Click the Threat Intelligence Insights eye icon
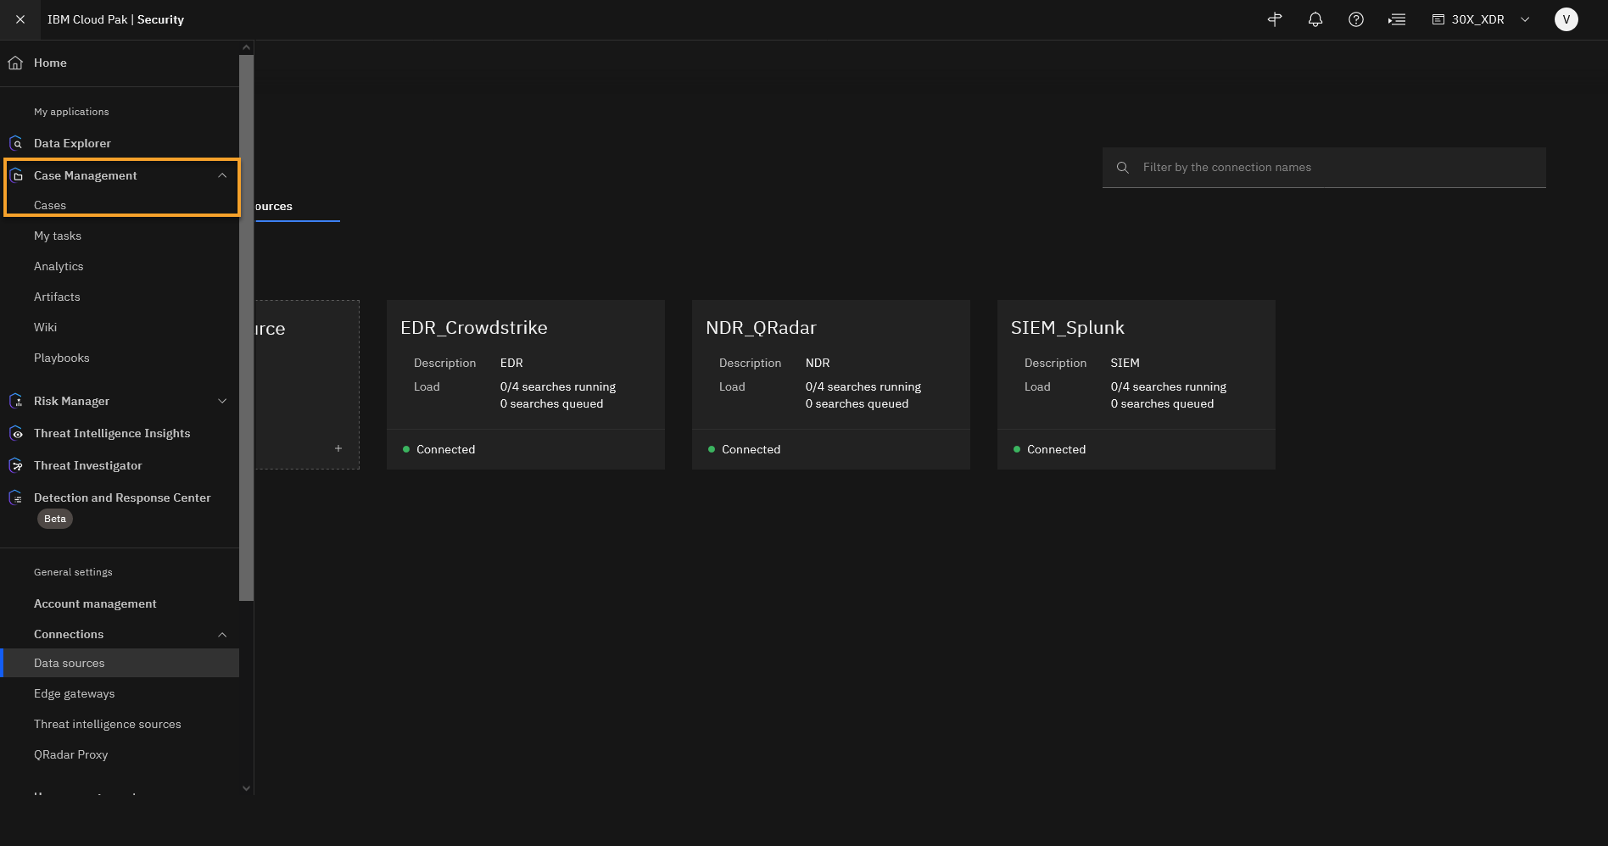Image resolution: width=1608 pixels, height=846 pixels. [x=16, y=433]
